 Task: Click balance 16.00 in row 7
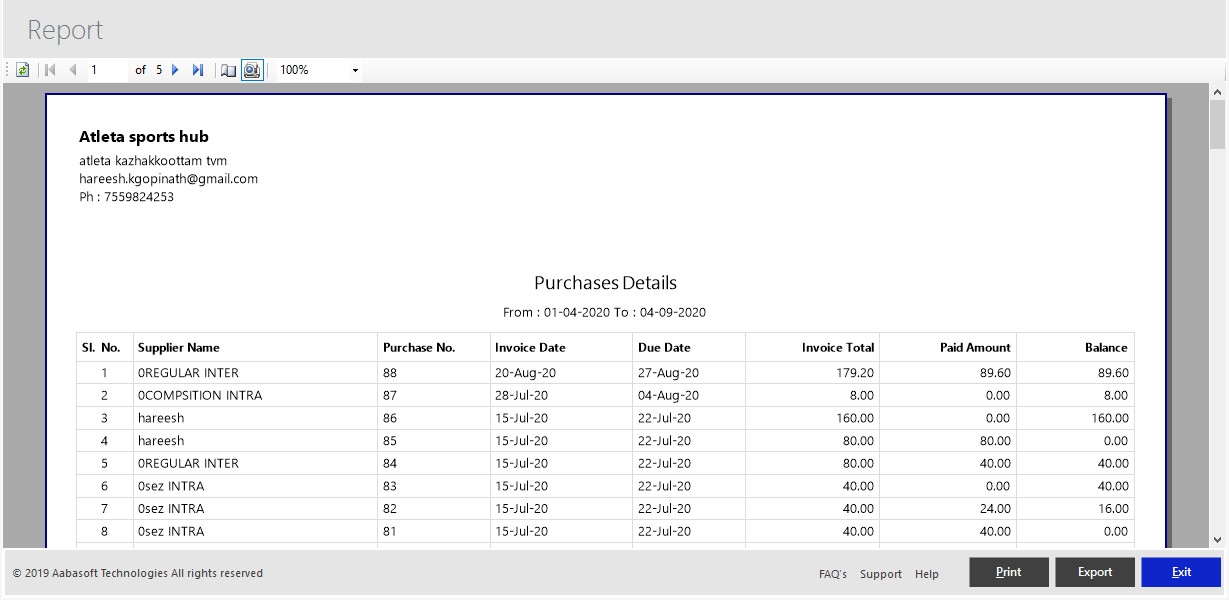(x=1112, y=509)
